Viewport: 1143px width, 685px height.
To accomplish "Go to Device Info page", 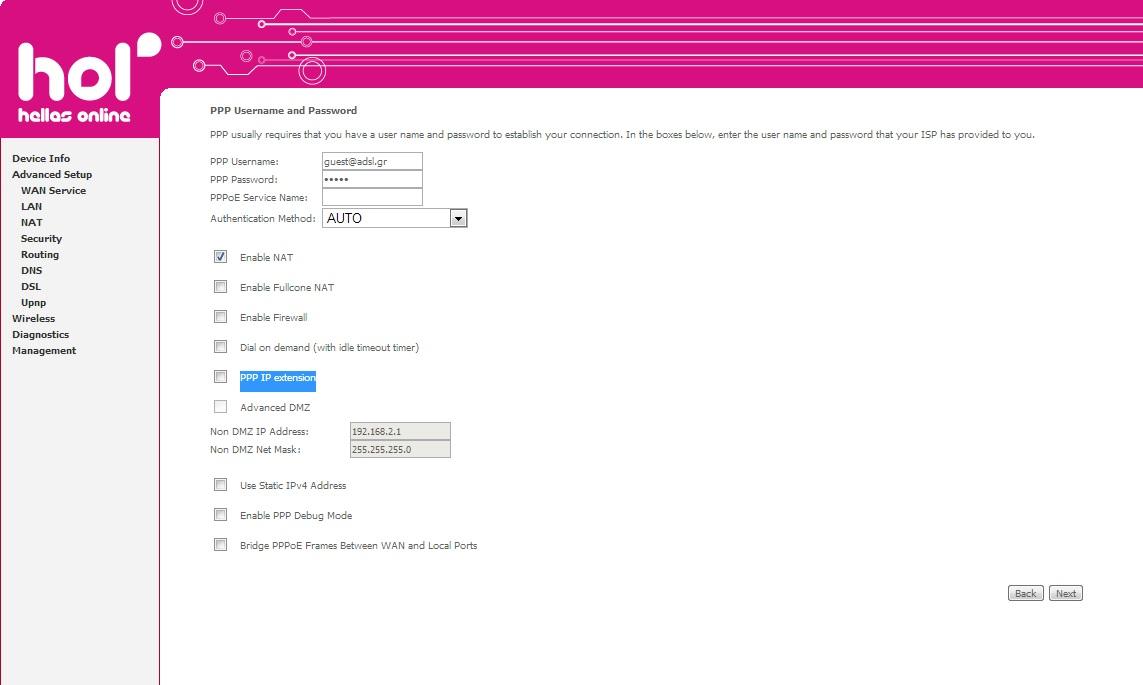I will point(41,158).
